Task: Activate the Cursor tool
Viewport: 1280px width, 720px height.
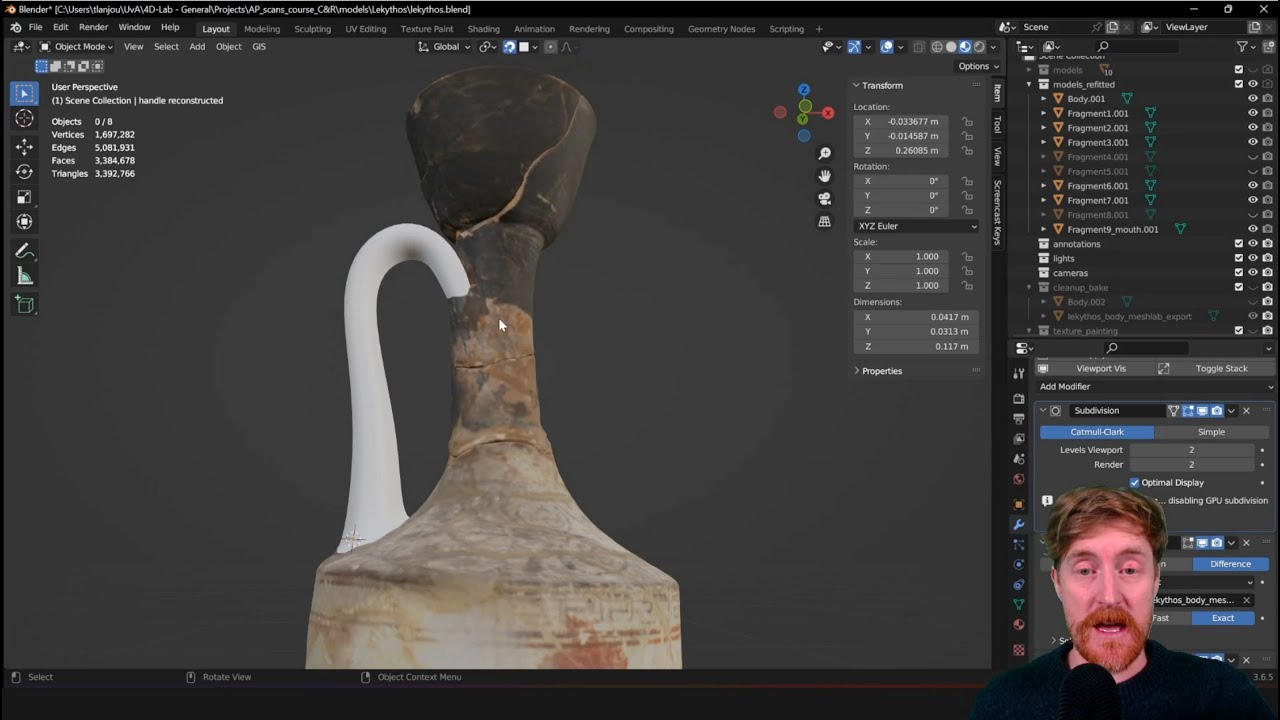Action: point(25,119)
